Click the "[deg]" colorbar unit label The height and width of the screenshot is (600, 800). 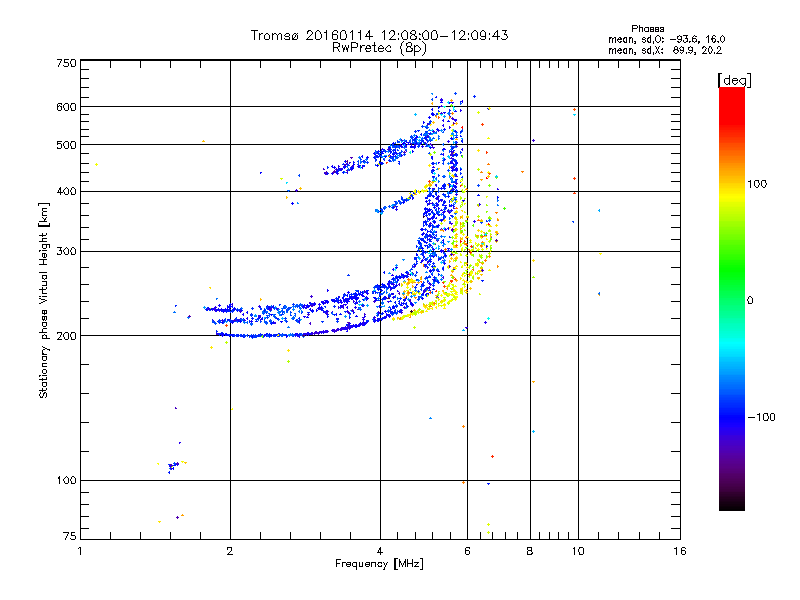click(x=734, y=80)
